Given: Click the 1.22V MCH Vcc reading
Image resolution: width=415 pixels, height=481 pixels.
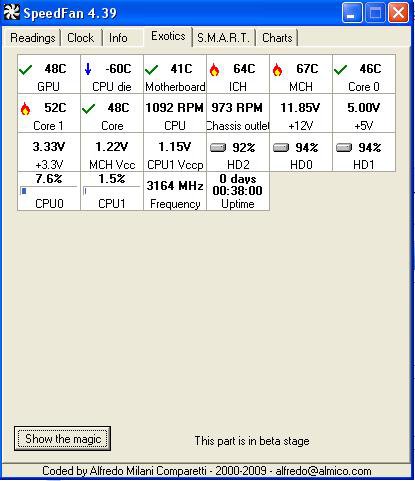Looking at the screenshot, I should (x=112, y=147).
